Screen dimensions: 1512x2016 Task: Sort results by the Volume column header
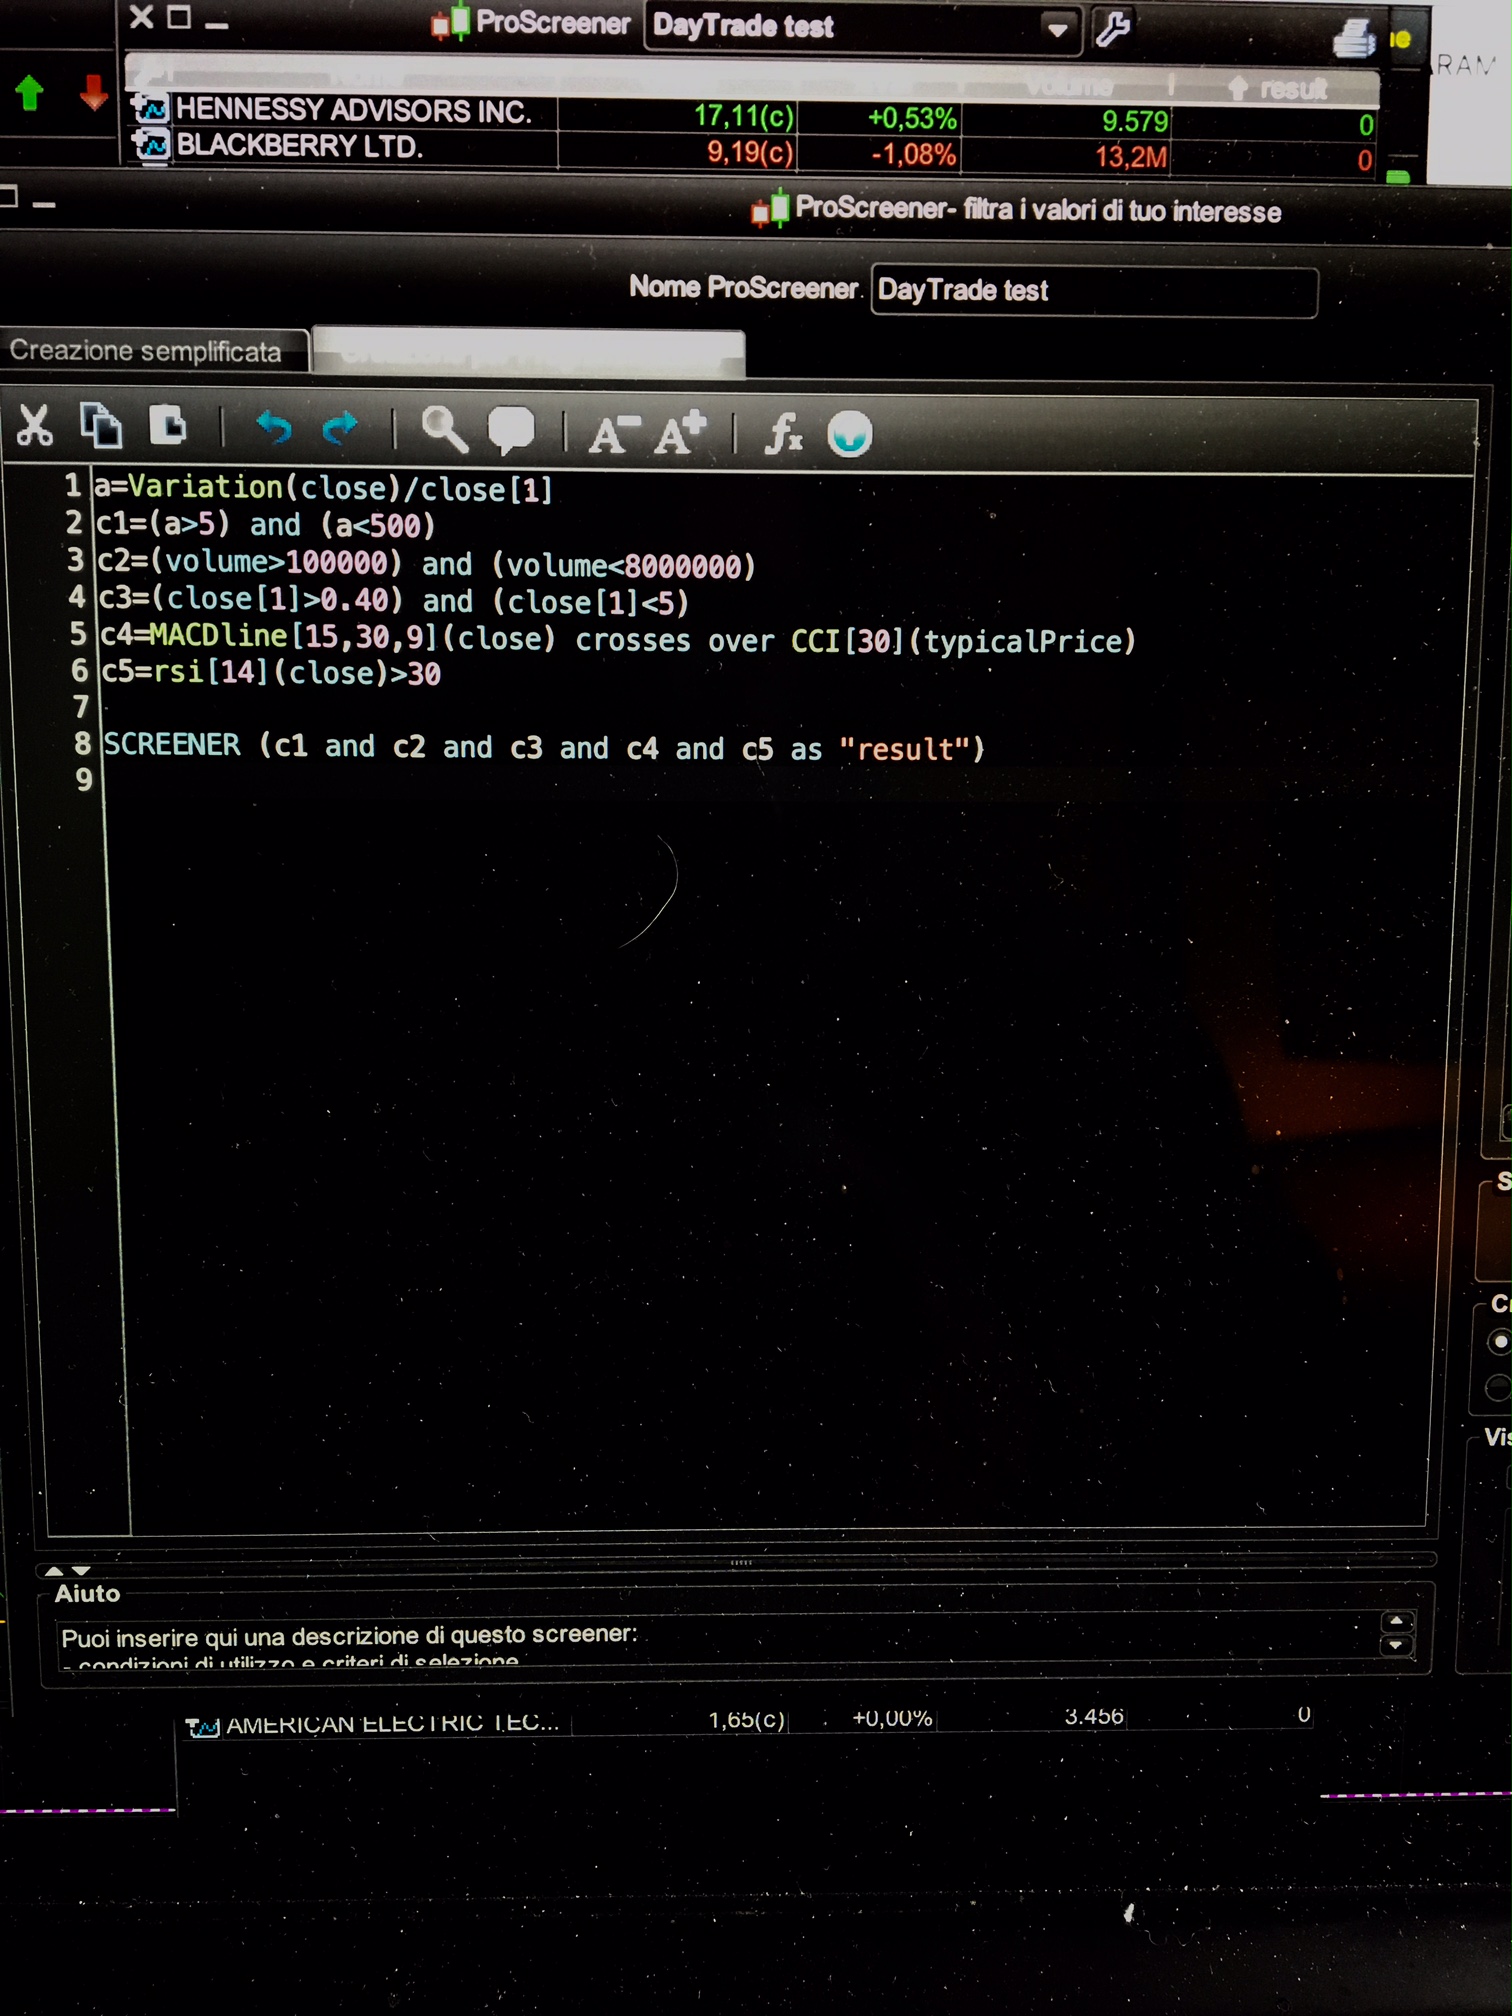click(x=1068, y=87)
